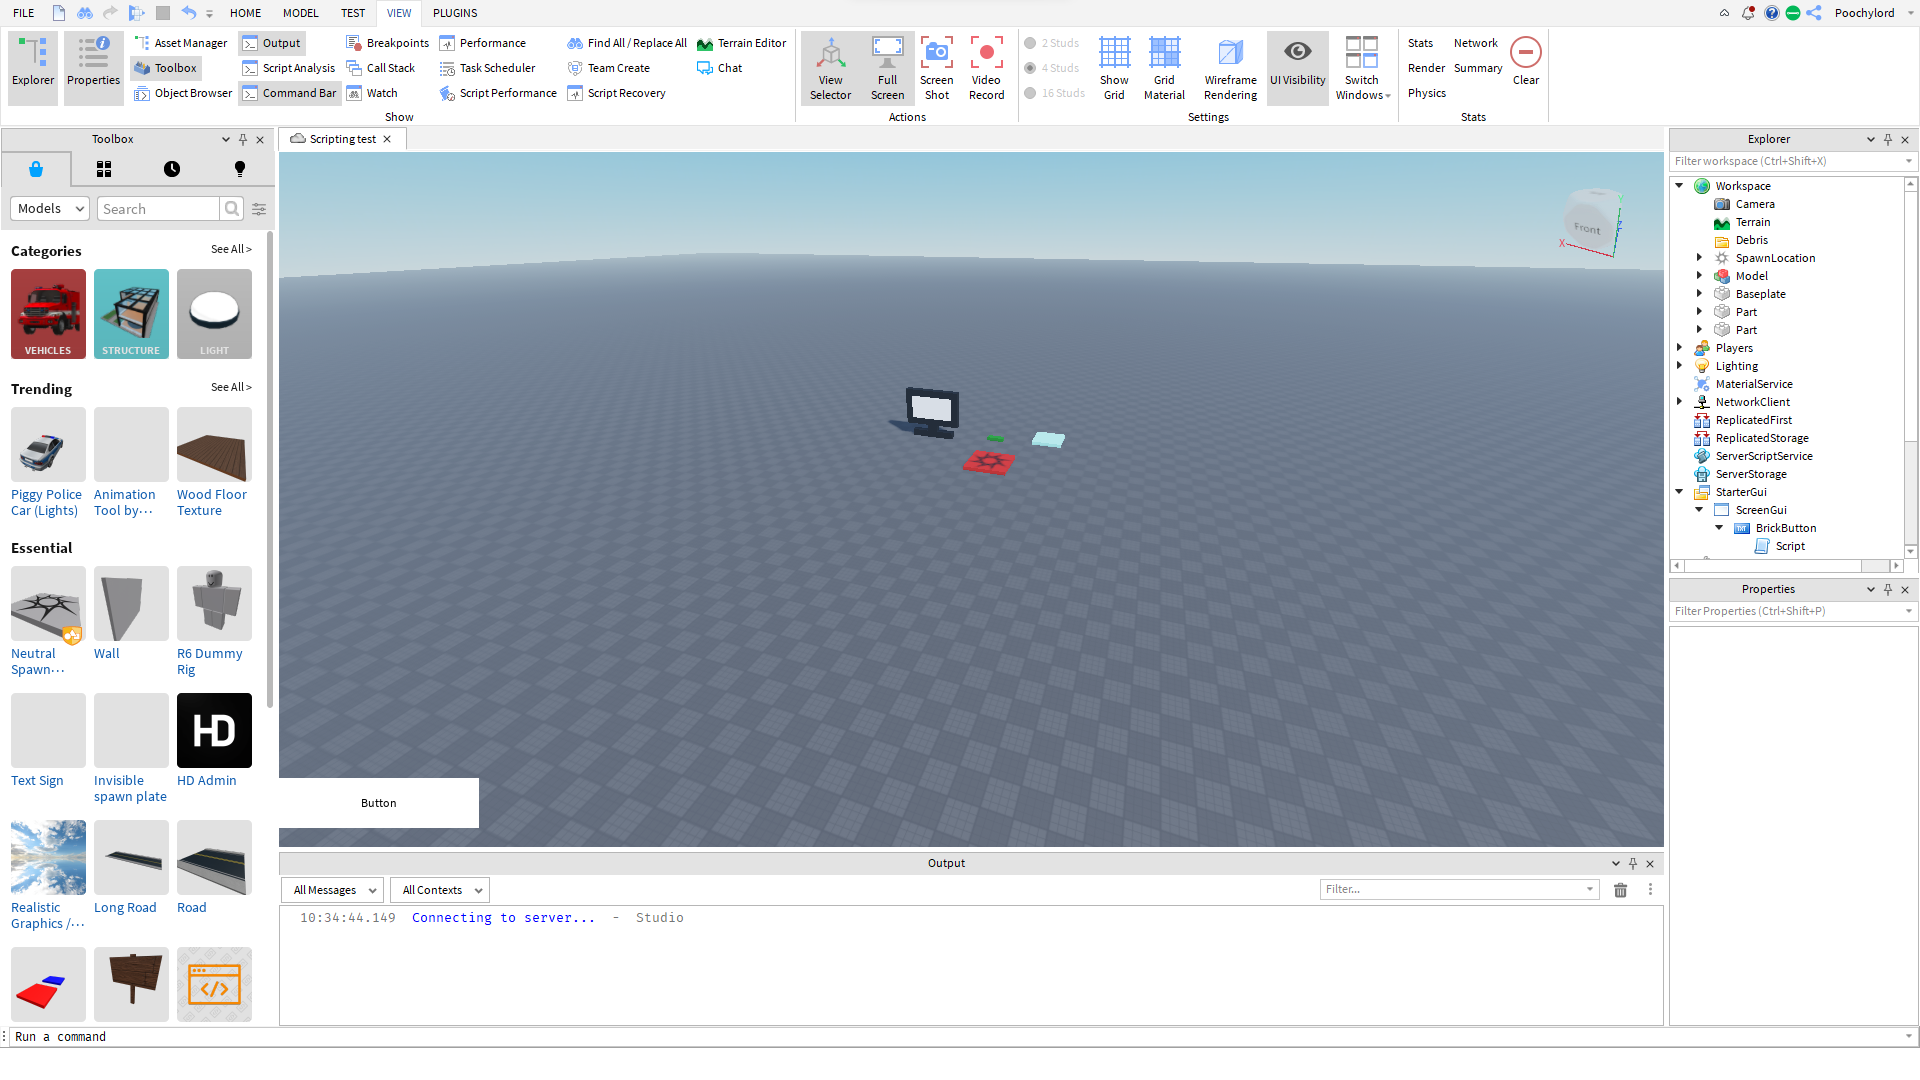1920x1080 pixels.
Task: Open the Properties ribbon button
Action: pyautogui.click(x=94, y=66)
